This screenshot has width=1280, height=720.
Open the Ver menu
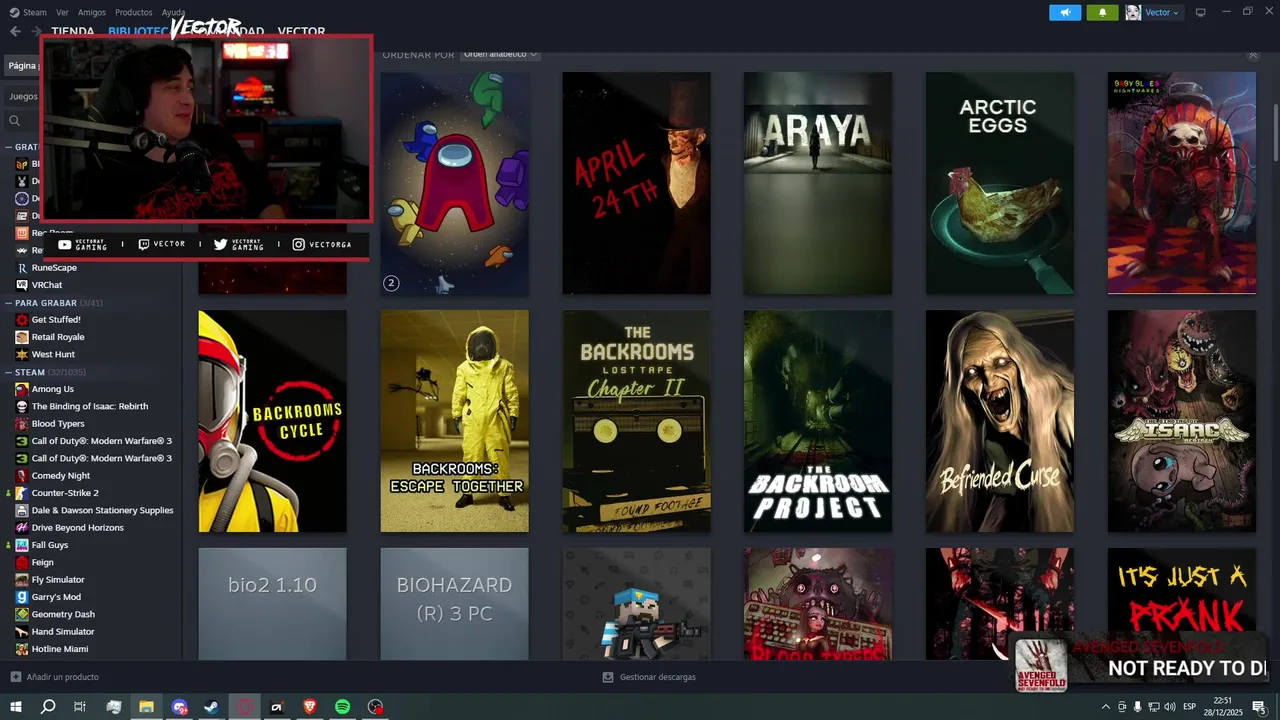point(62,12)
